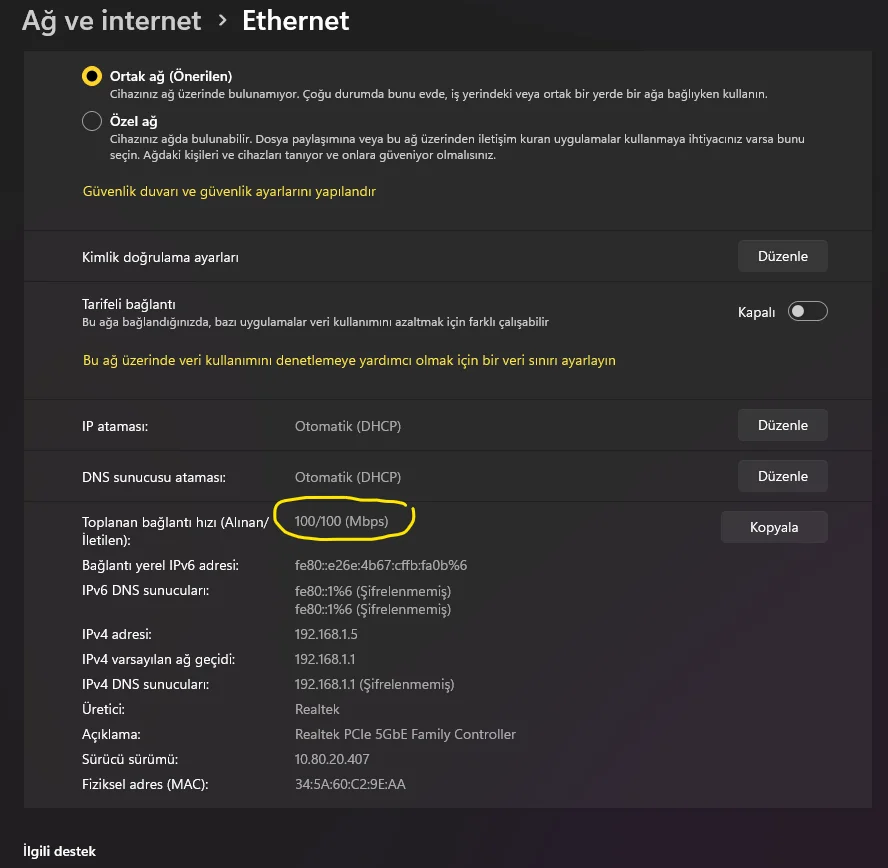
Task: Click the breadcrumb chevron arrow
Action: tap(223, 21)
